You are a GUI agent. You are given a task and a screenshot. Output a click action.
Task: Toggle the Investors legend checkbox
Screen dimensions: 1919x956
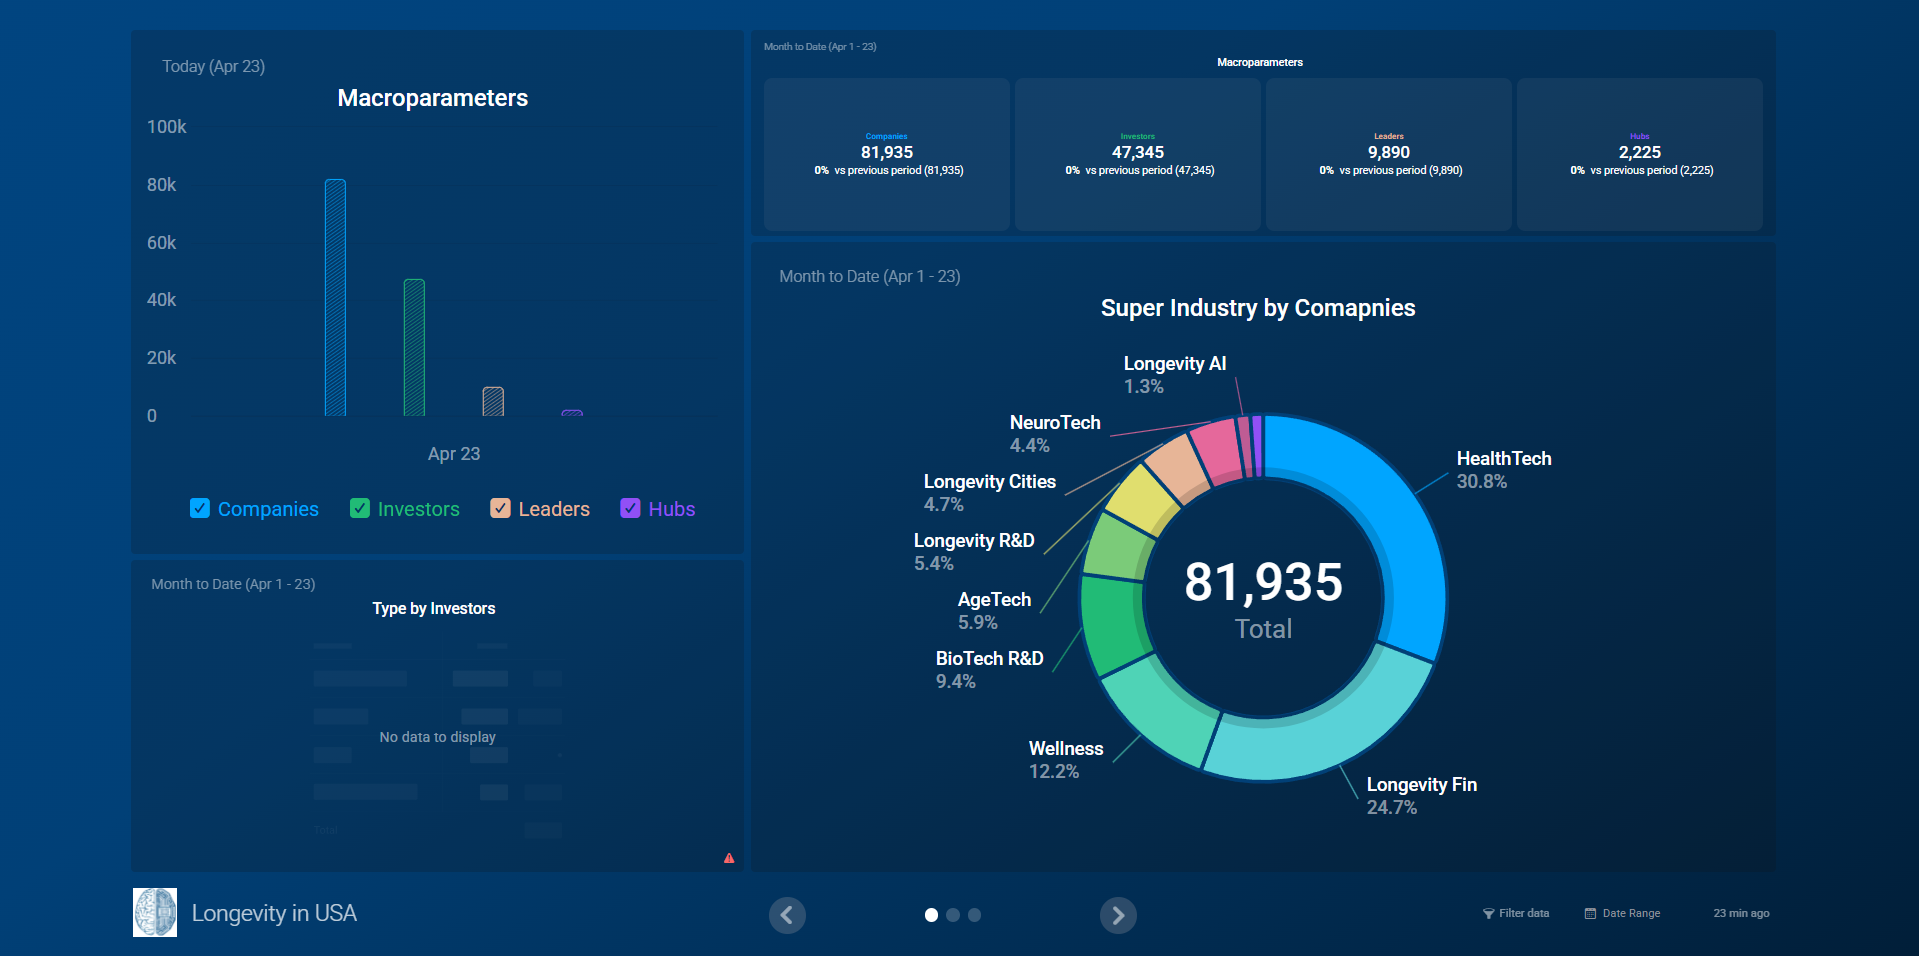[x=360, y=509]
